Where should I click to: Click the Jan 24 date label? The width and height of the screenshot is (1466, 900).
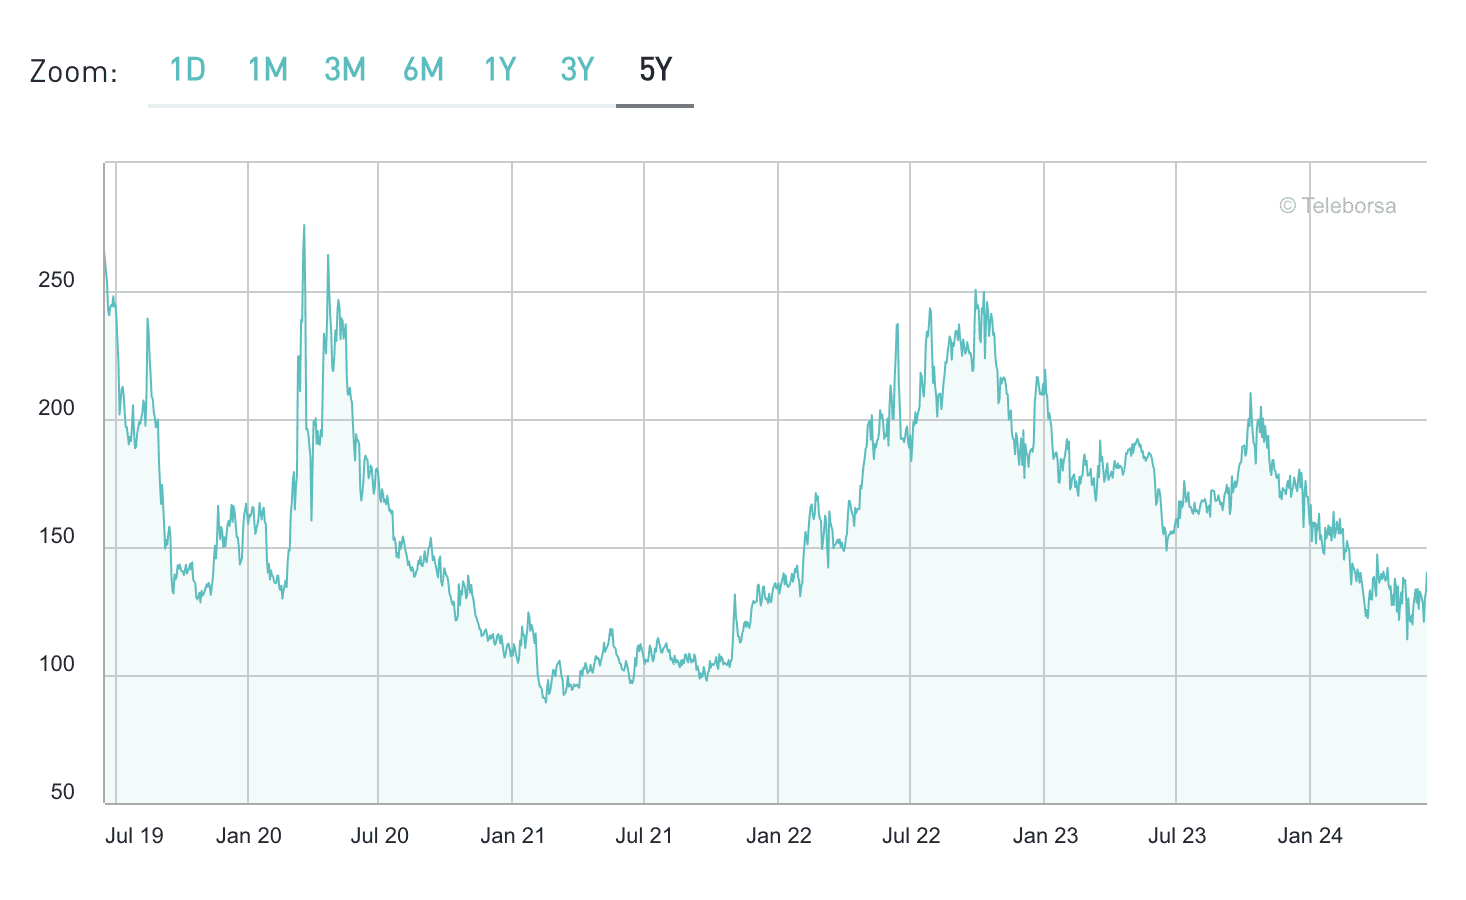(1310, 836)
